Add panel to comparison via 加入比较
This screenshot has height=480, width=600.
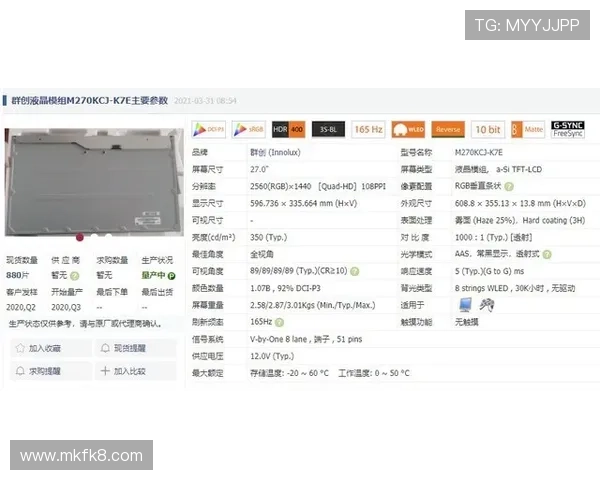[x=136, y=371]
